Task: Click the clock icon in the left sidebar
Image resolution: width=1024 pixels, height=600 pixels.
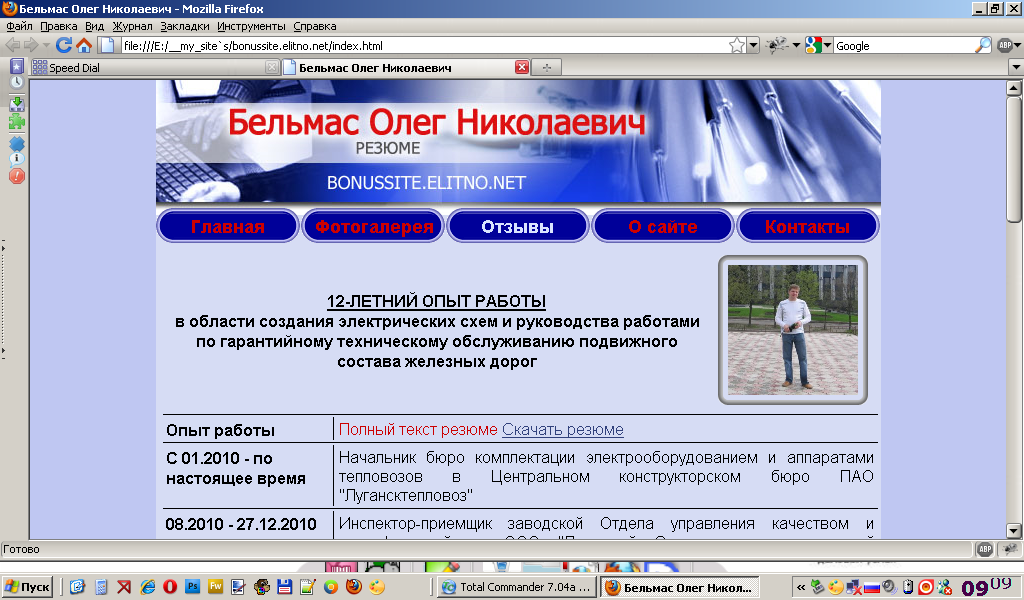Action: [x=17, y=82]
